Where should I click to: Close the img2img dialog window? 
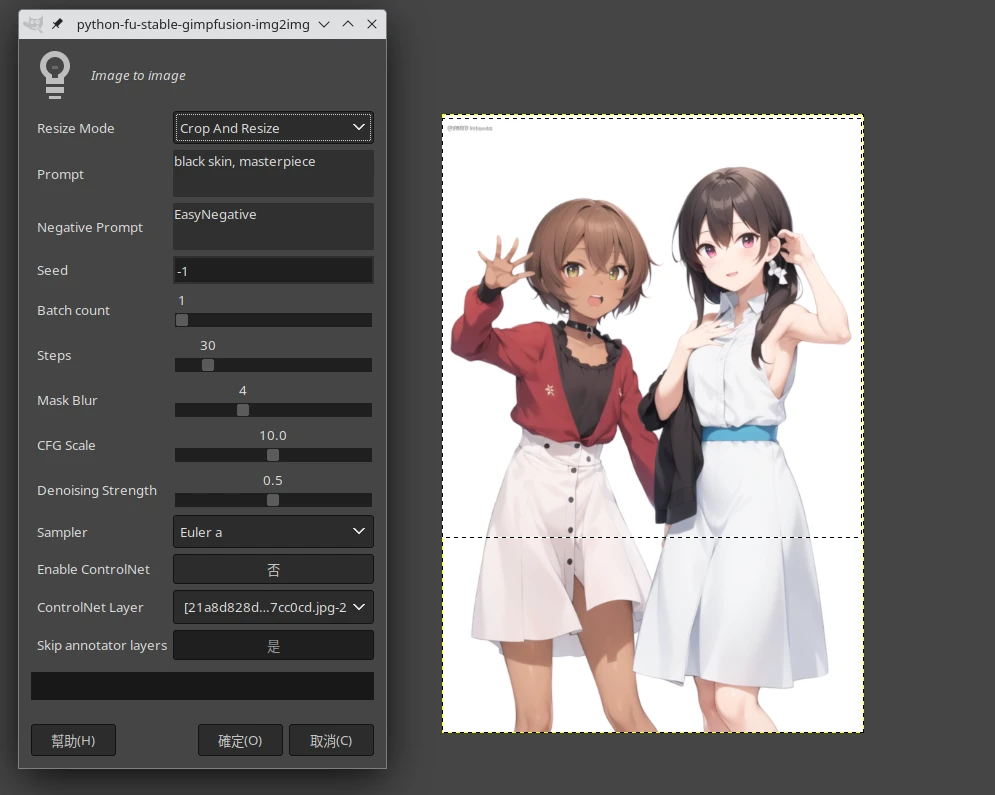tap(372, 24)
